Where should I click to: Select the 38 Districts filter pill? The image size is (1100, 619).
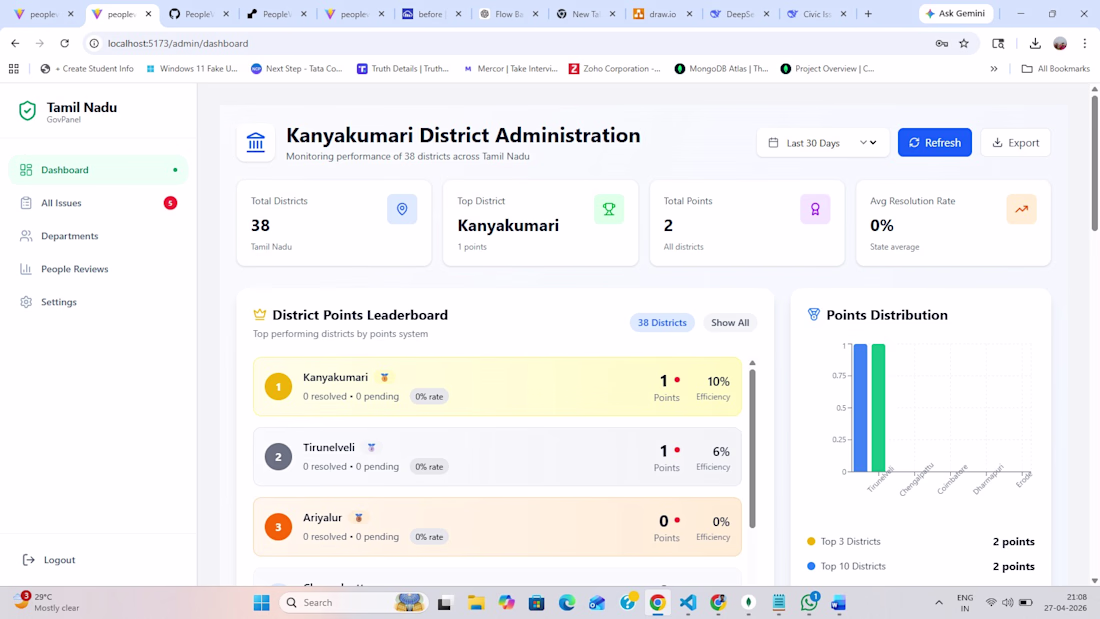click(662, 323)
